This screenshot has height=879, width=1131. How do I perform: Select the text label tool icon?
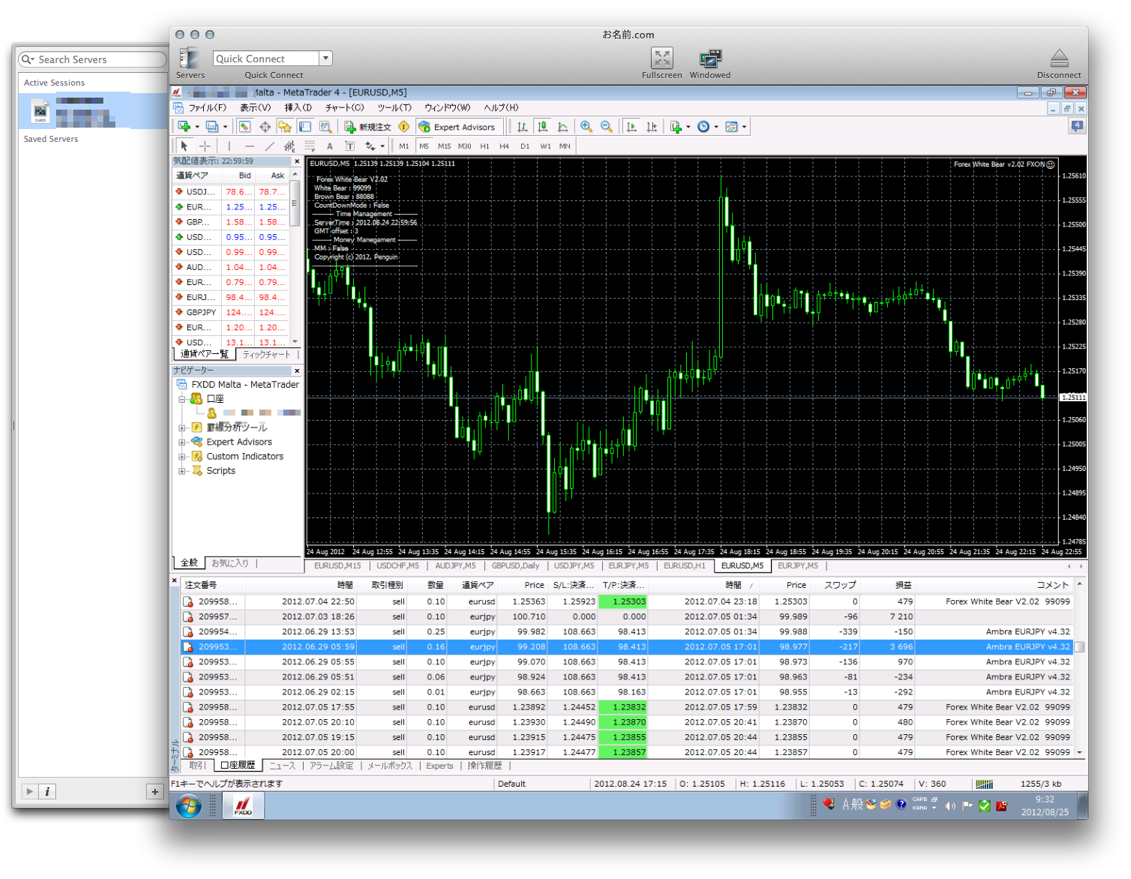click(350, 146)
